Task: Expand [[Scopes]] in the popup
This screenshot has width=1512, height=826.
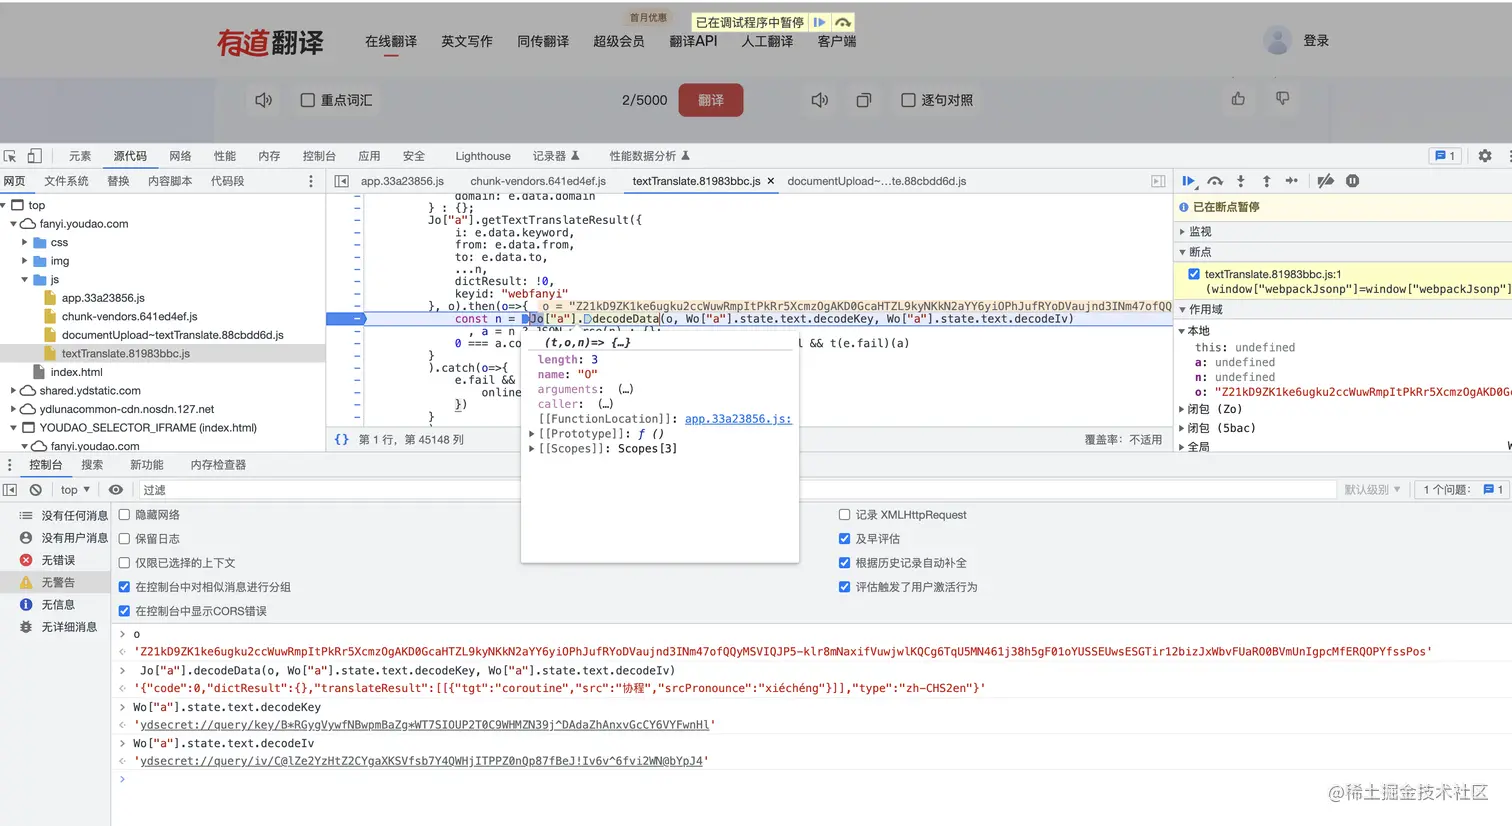Action: point(532,449)
